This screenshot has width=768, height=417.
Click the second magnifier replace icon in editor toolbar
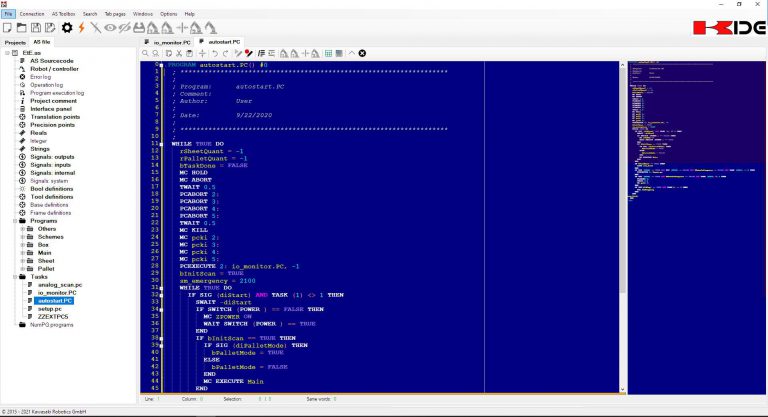click(156, 53)
